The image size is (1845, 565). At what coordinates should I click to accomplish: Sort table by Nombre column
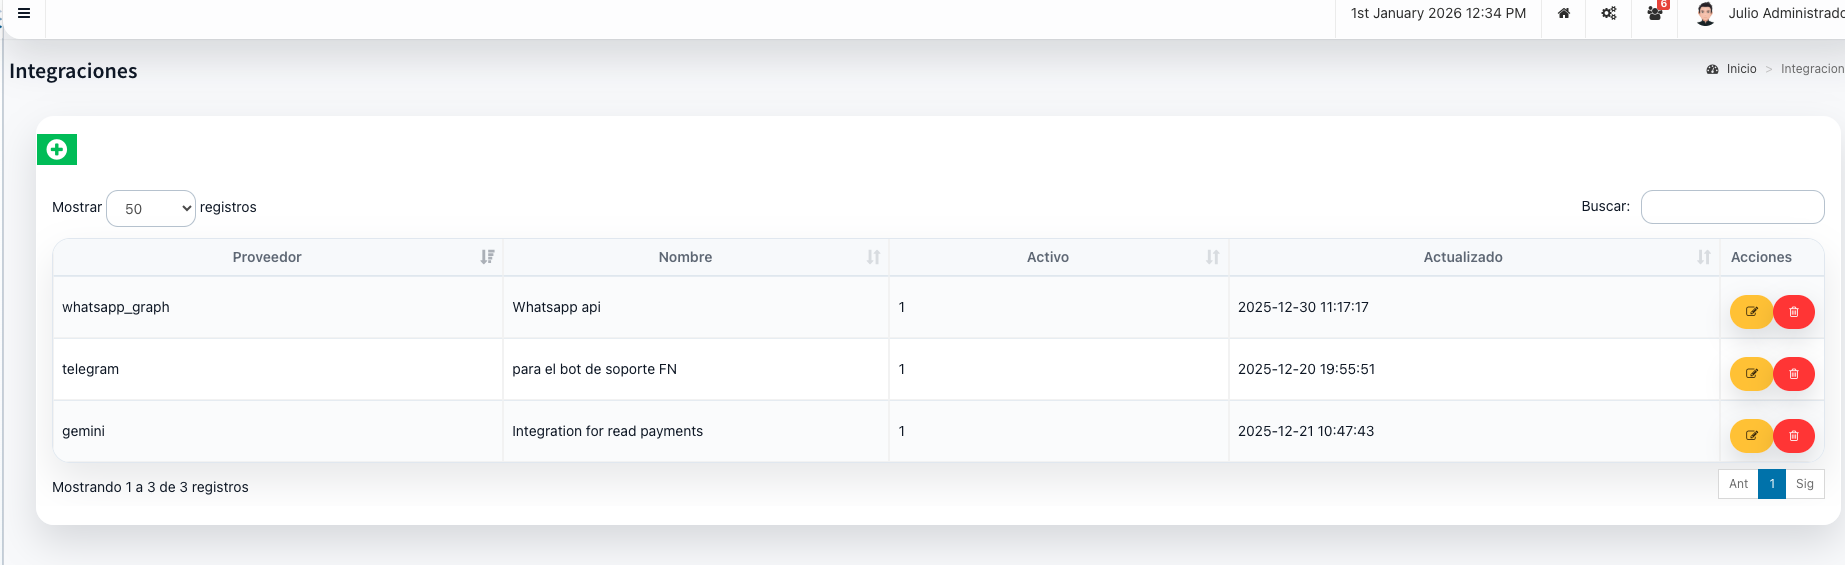(x=685, y=257)
